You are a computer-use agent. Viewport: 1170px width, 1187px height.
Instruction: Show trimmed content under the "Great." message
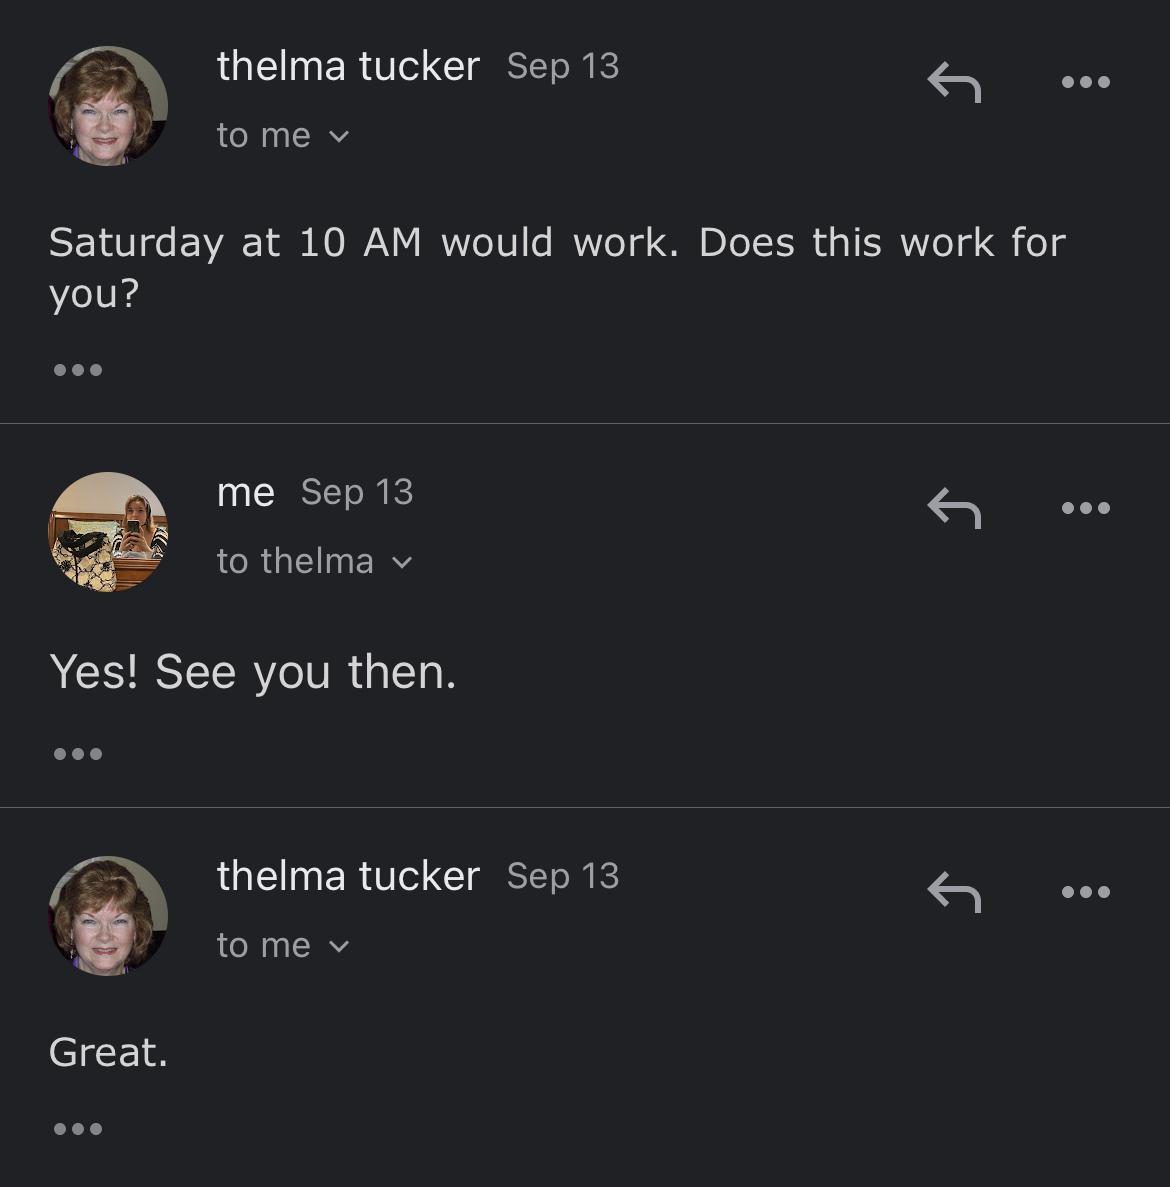[x=78, y=1129]
